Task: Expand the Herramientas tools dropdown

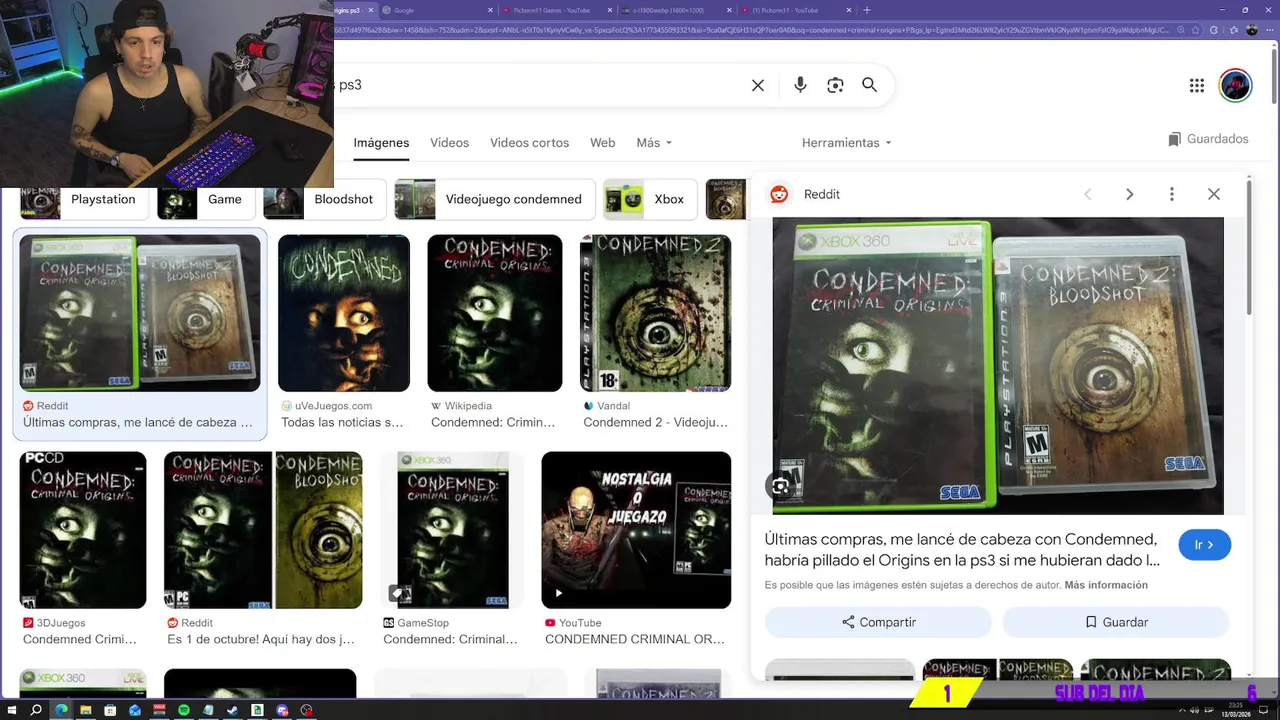Action: 846,143
